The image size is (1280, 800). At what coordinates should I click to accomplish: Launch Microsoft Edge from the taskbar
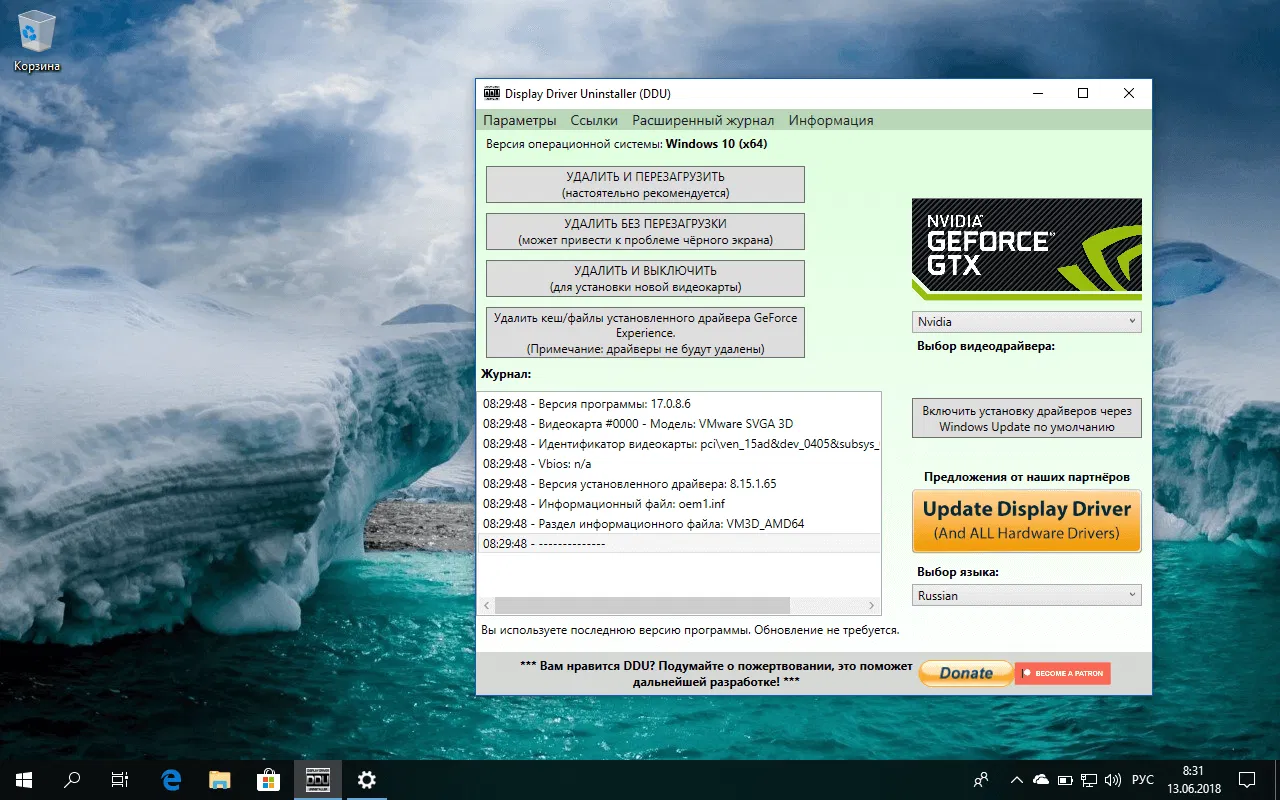tap(170, 779)
